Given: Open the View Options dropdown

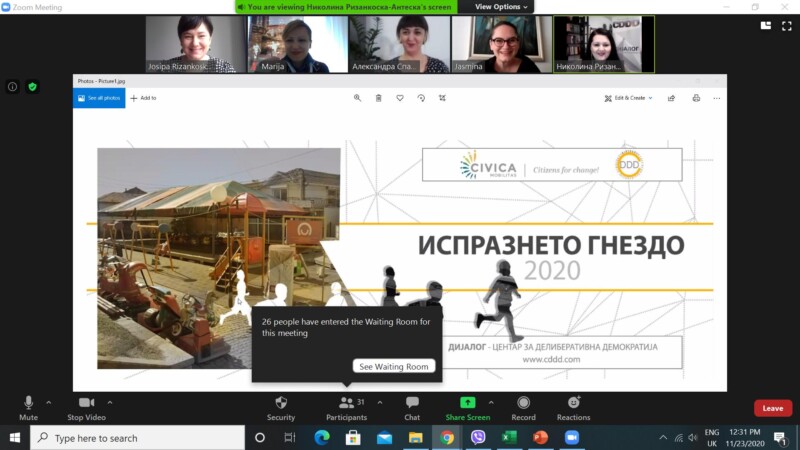Looking at the screenshot, I should point(497,6).
